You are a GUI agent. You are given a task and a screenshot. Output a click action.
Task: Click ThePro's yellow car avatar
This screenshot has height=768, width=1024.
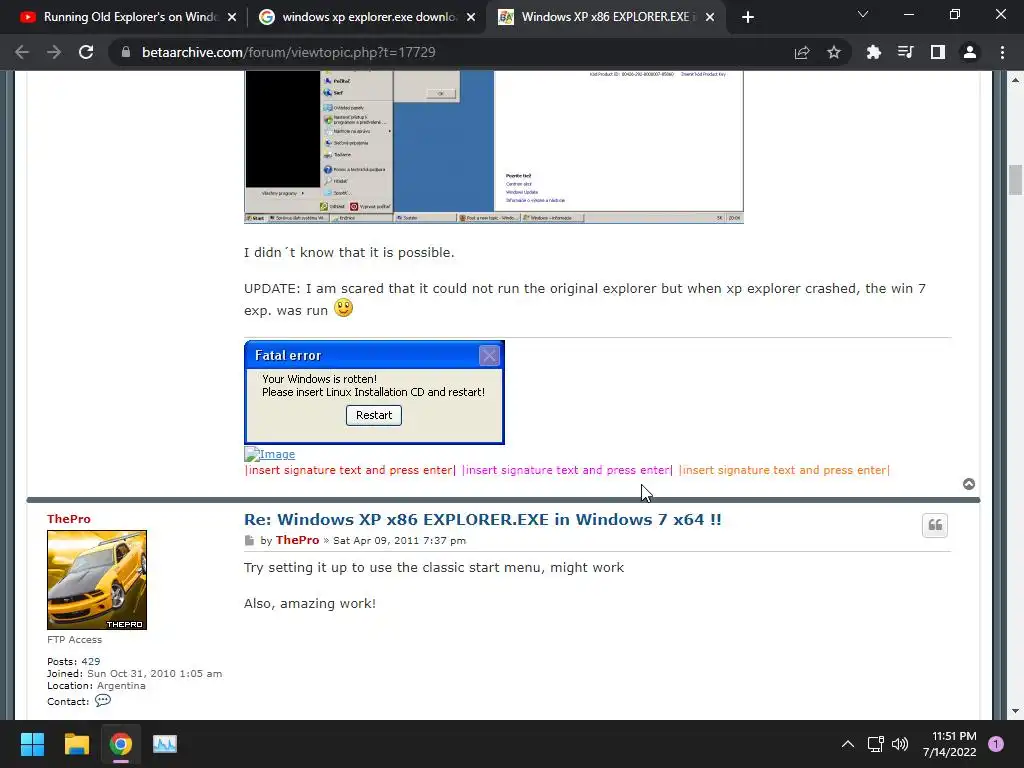click(97, 580)
